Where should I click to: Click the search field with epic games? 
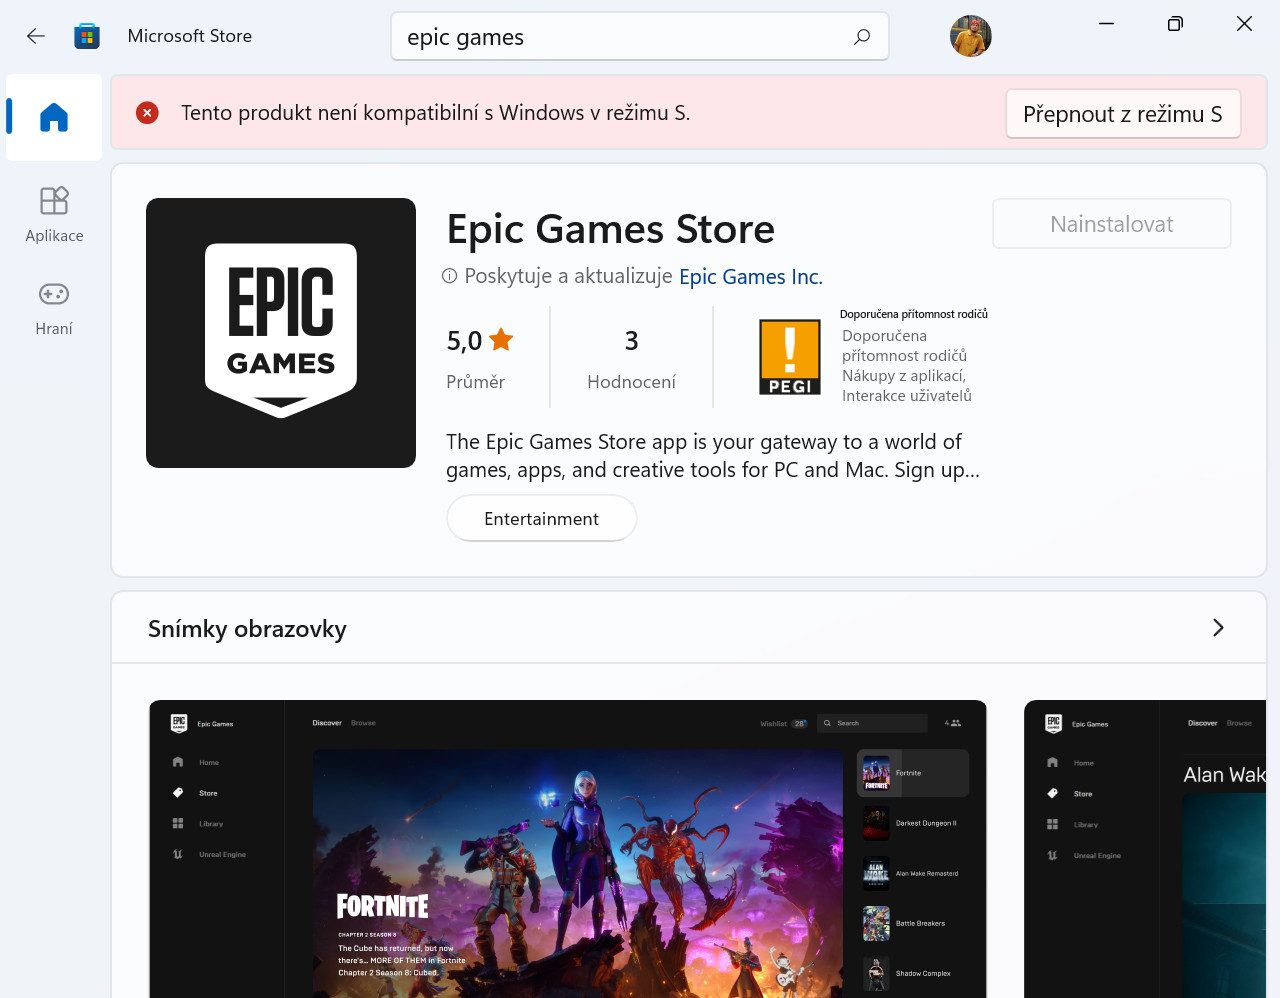(640, 37)
